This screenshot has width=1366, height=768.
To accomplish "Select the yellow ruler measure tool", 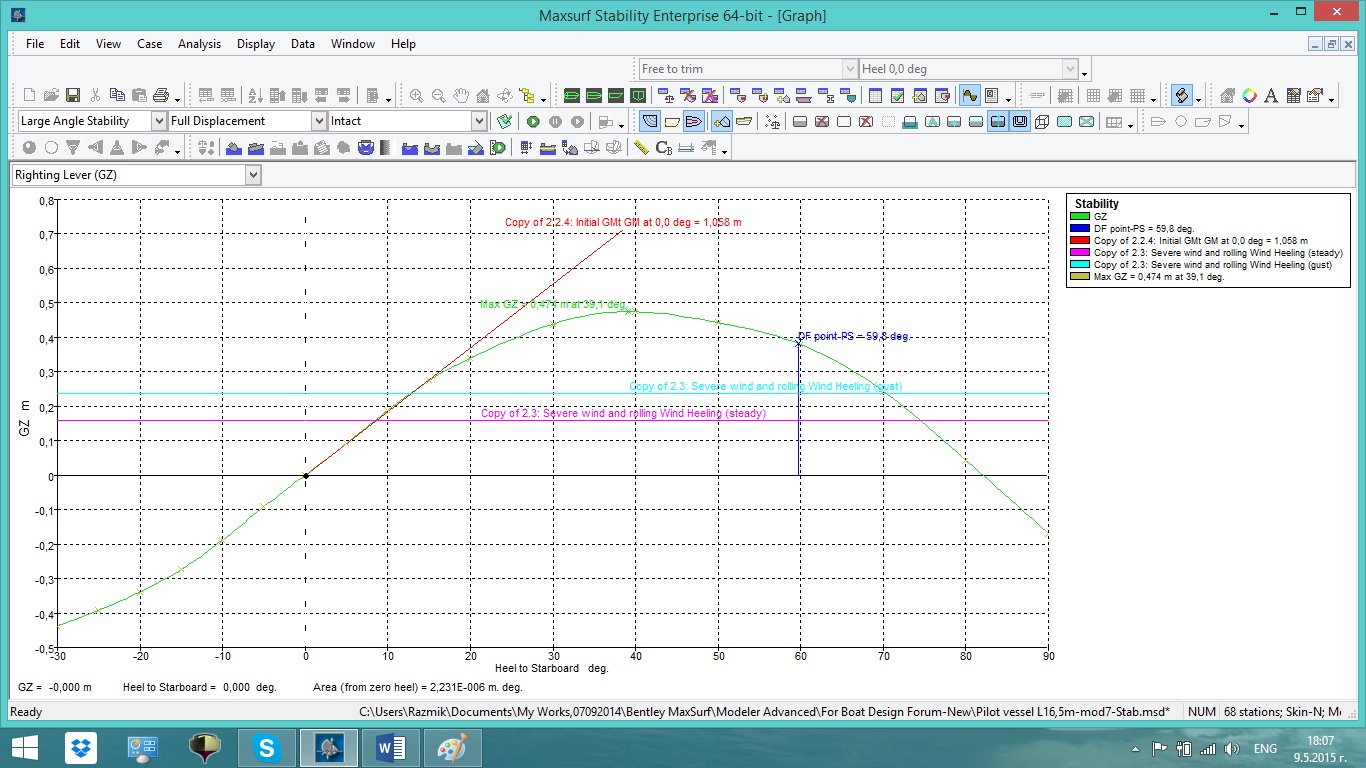I will (641, 148).
